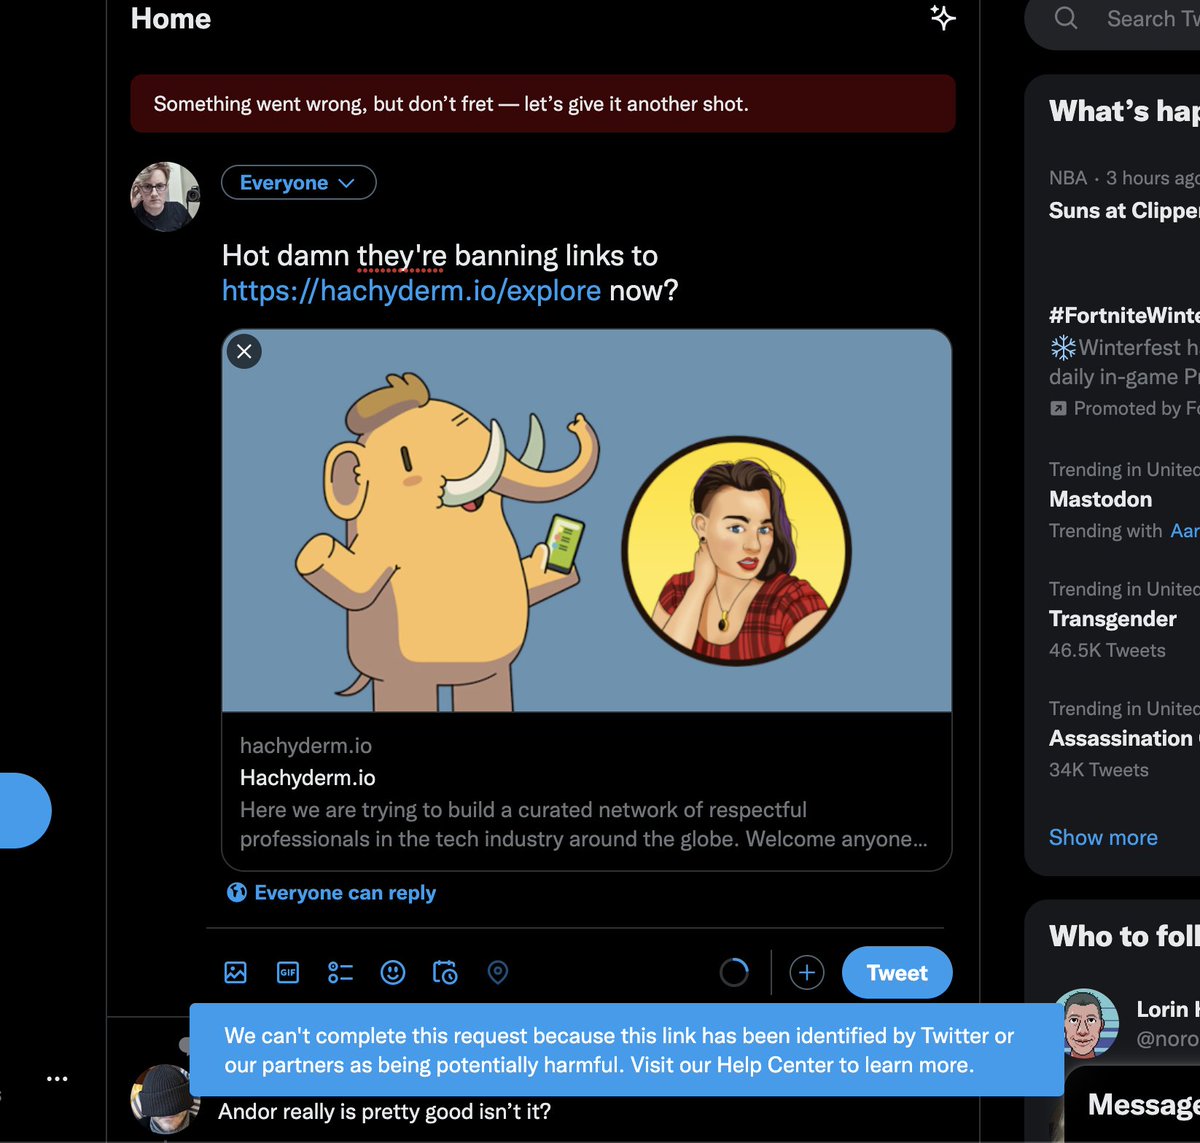Click the potentially harmful link toast message
This screenshot has height=1143, width=1200.
(626, 1050)
